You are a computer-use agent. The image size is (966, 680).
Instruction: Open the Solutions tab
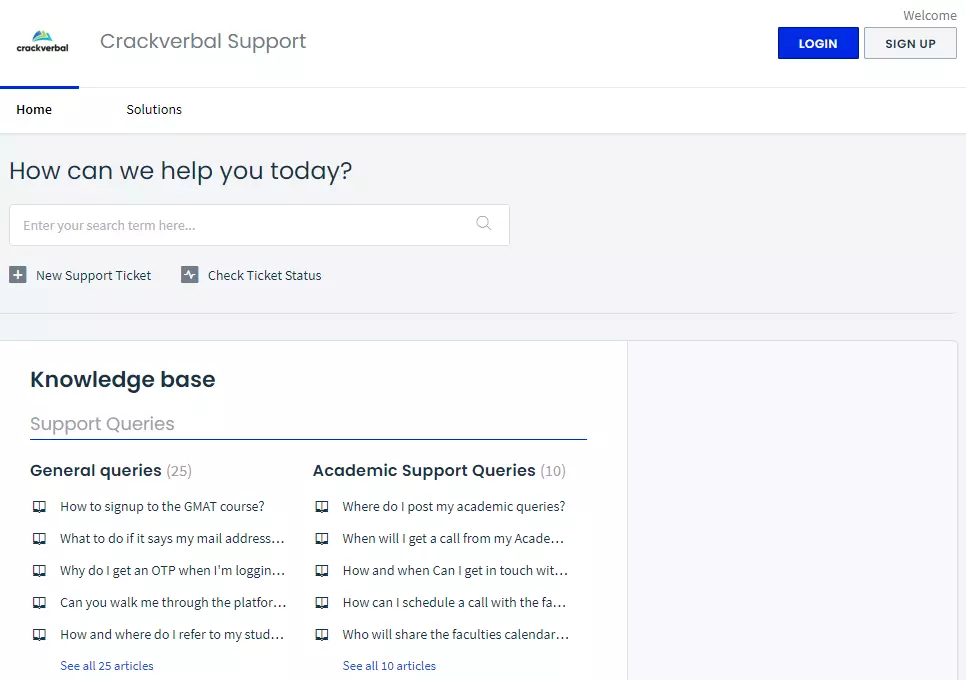[x=154, y=110]
